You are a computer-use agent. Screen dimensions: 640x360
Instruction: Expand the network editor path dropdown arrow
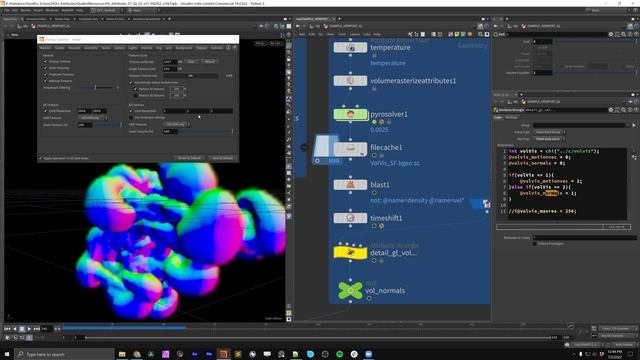pos(475,26)
